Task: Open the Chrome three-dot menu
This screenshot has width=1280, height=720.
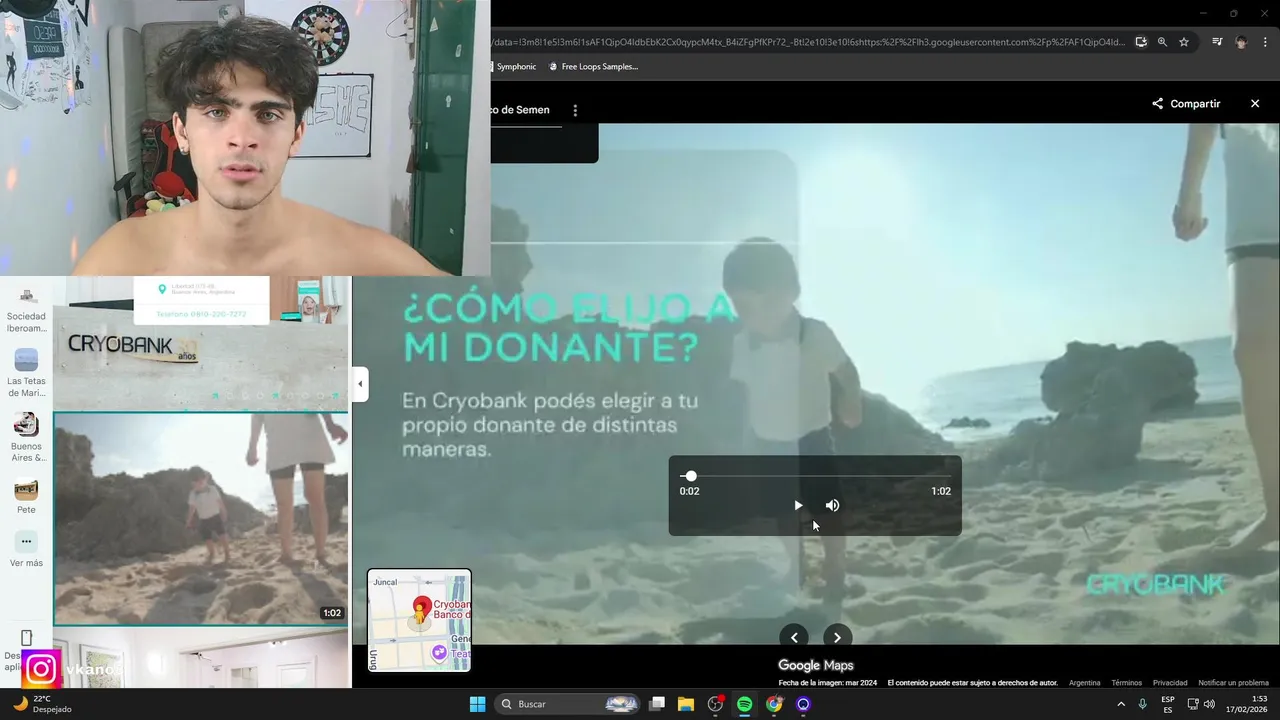Action: 1266,42
